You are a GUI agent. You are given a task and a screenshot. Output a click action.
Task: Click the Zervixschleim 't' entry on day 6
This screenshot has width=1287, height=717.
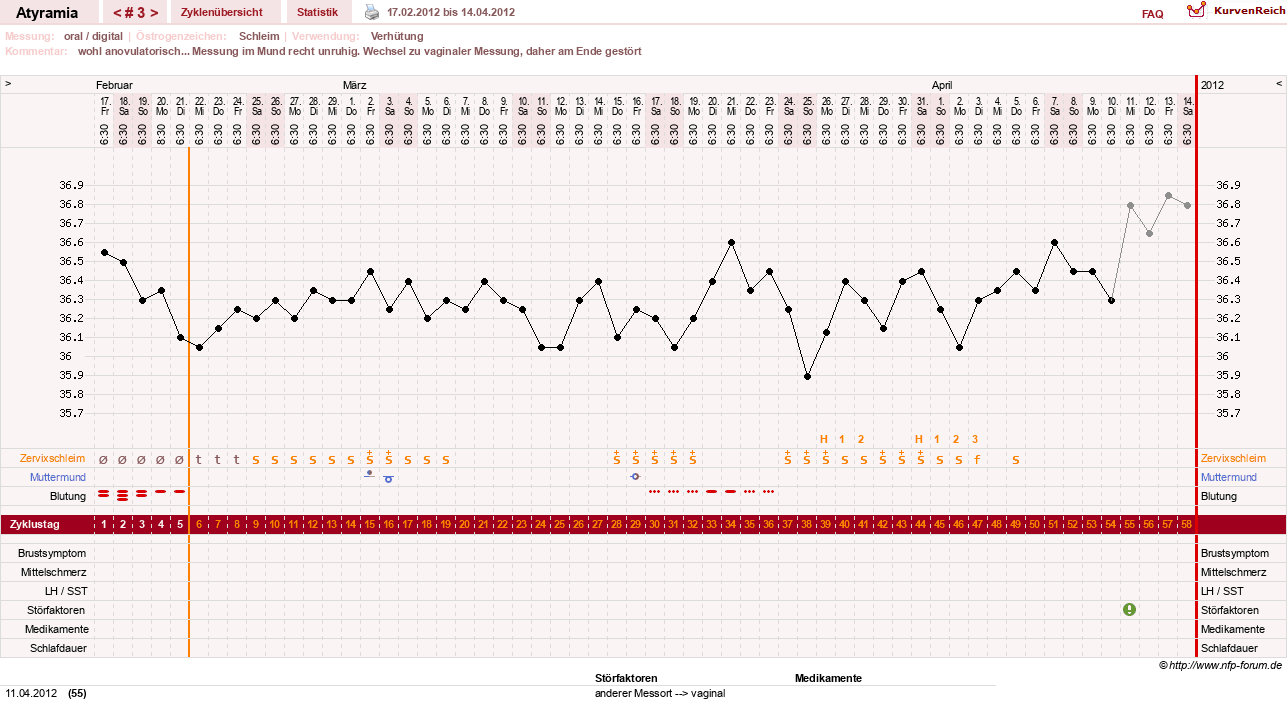[x=199, y=460]
